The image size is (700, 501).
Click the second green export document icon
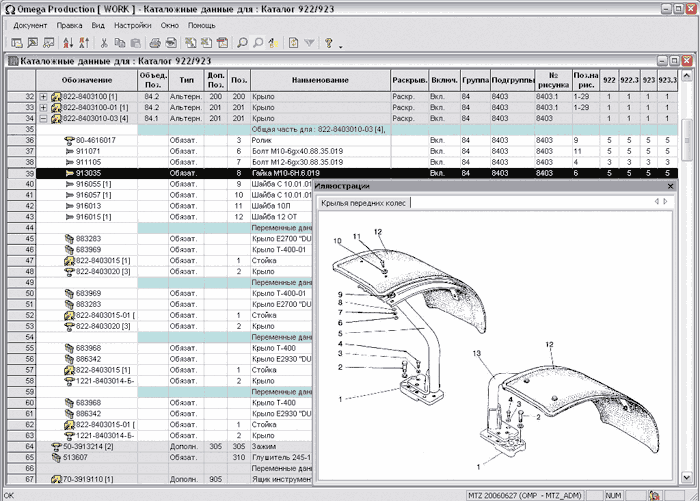click(206, 43)
